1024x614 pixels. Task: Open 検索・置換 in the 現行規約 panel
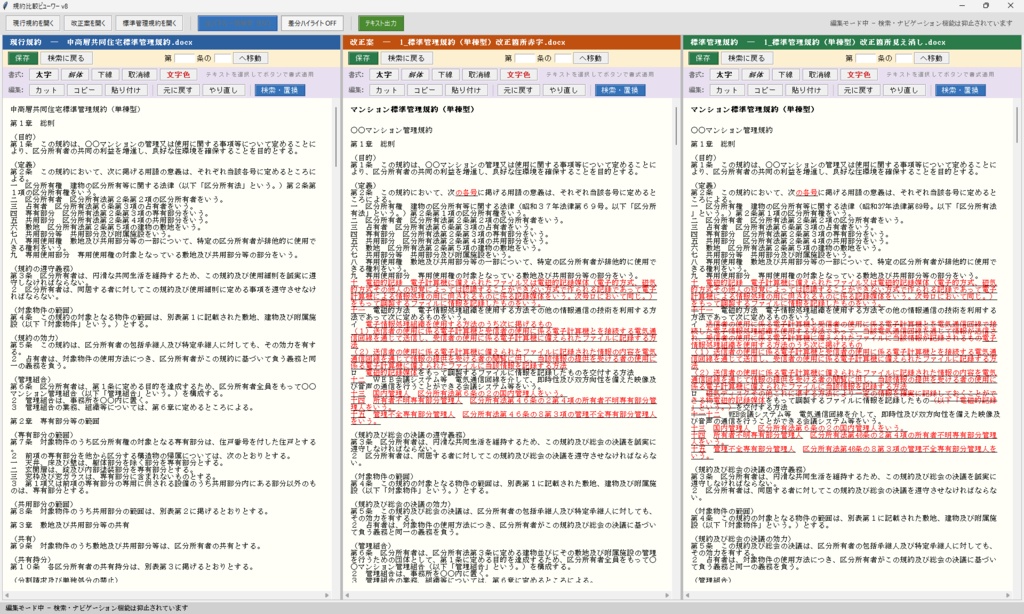pyautogui.click(x=280, y=90)
